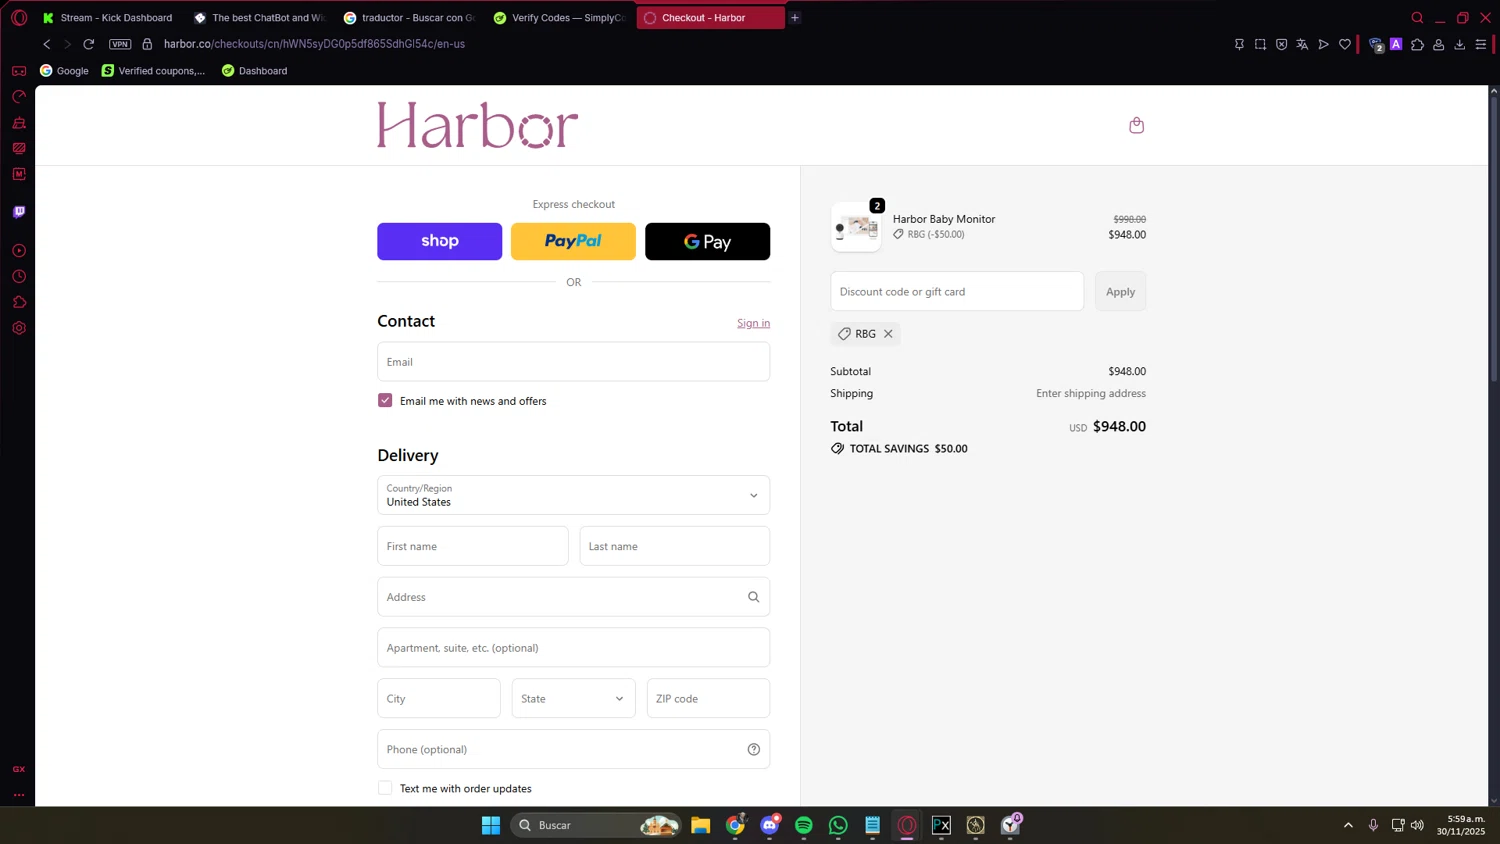Click the Harbor logo

click(477, 125)
